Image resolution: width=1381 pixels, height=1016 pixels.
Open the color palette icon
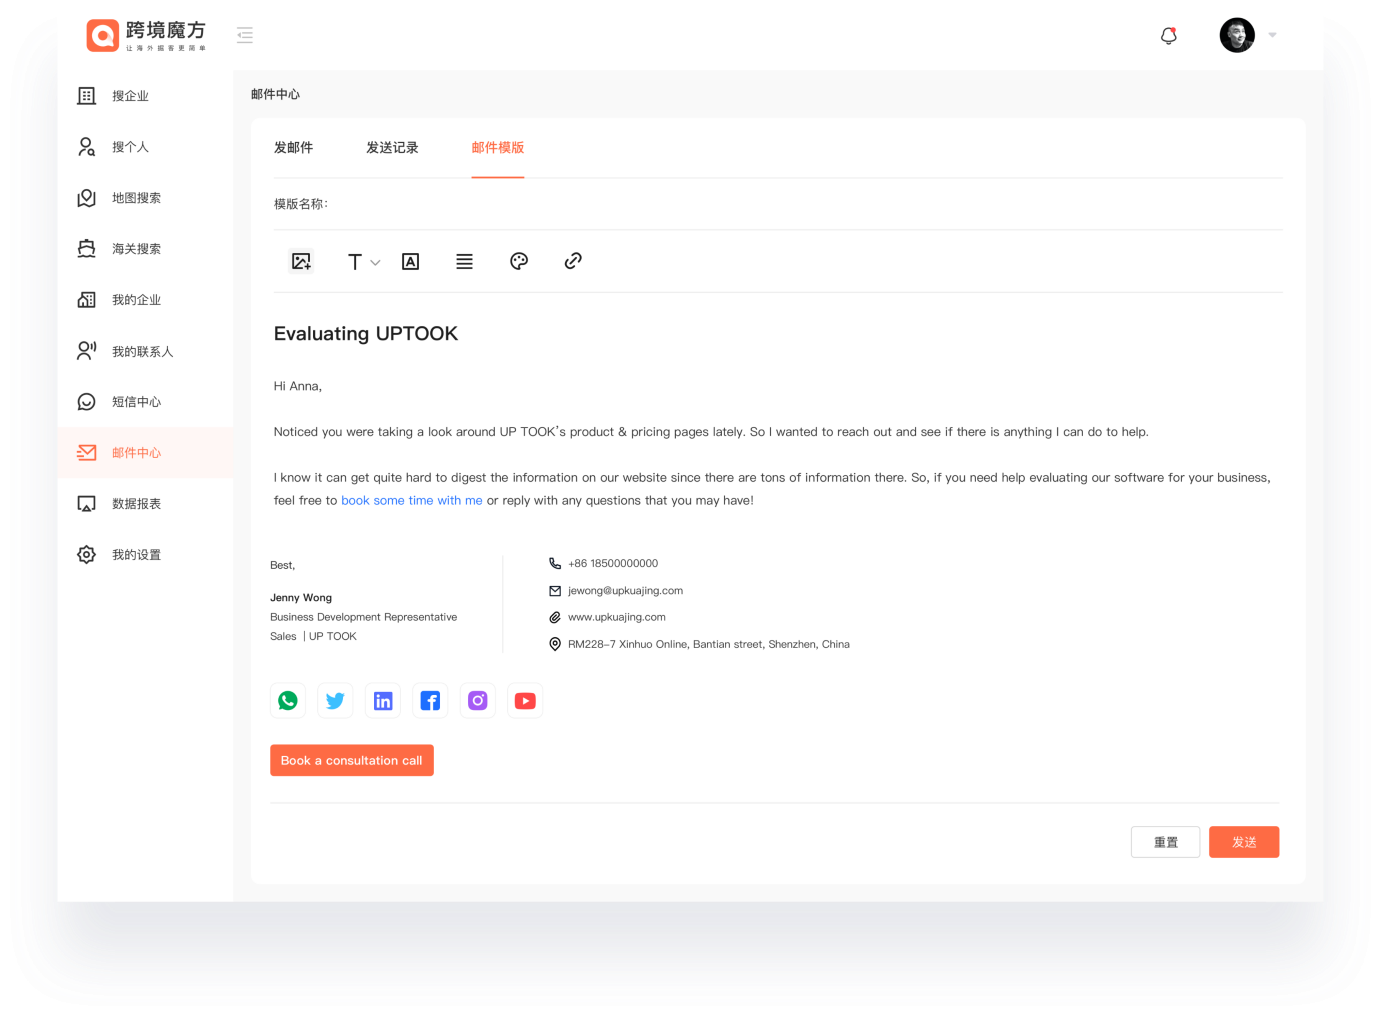[x=519, y=261]
